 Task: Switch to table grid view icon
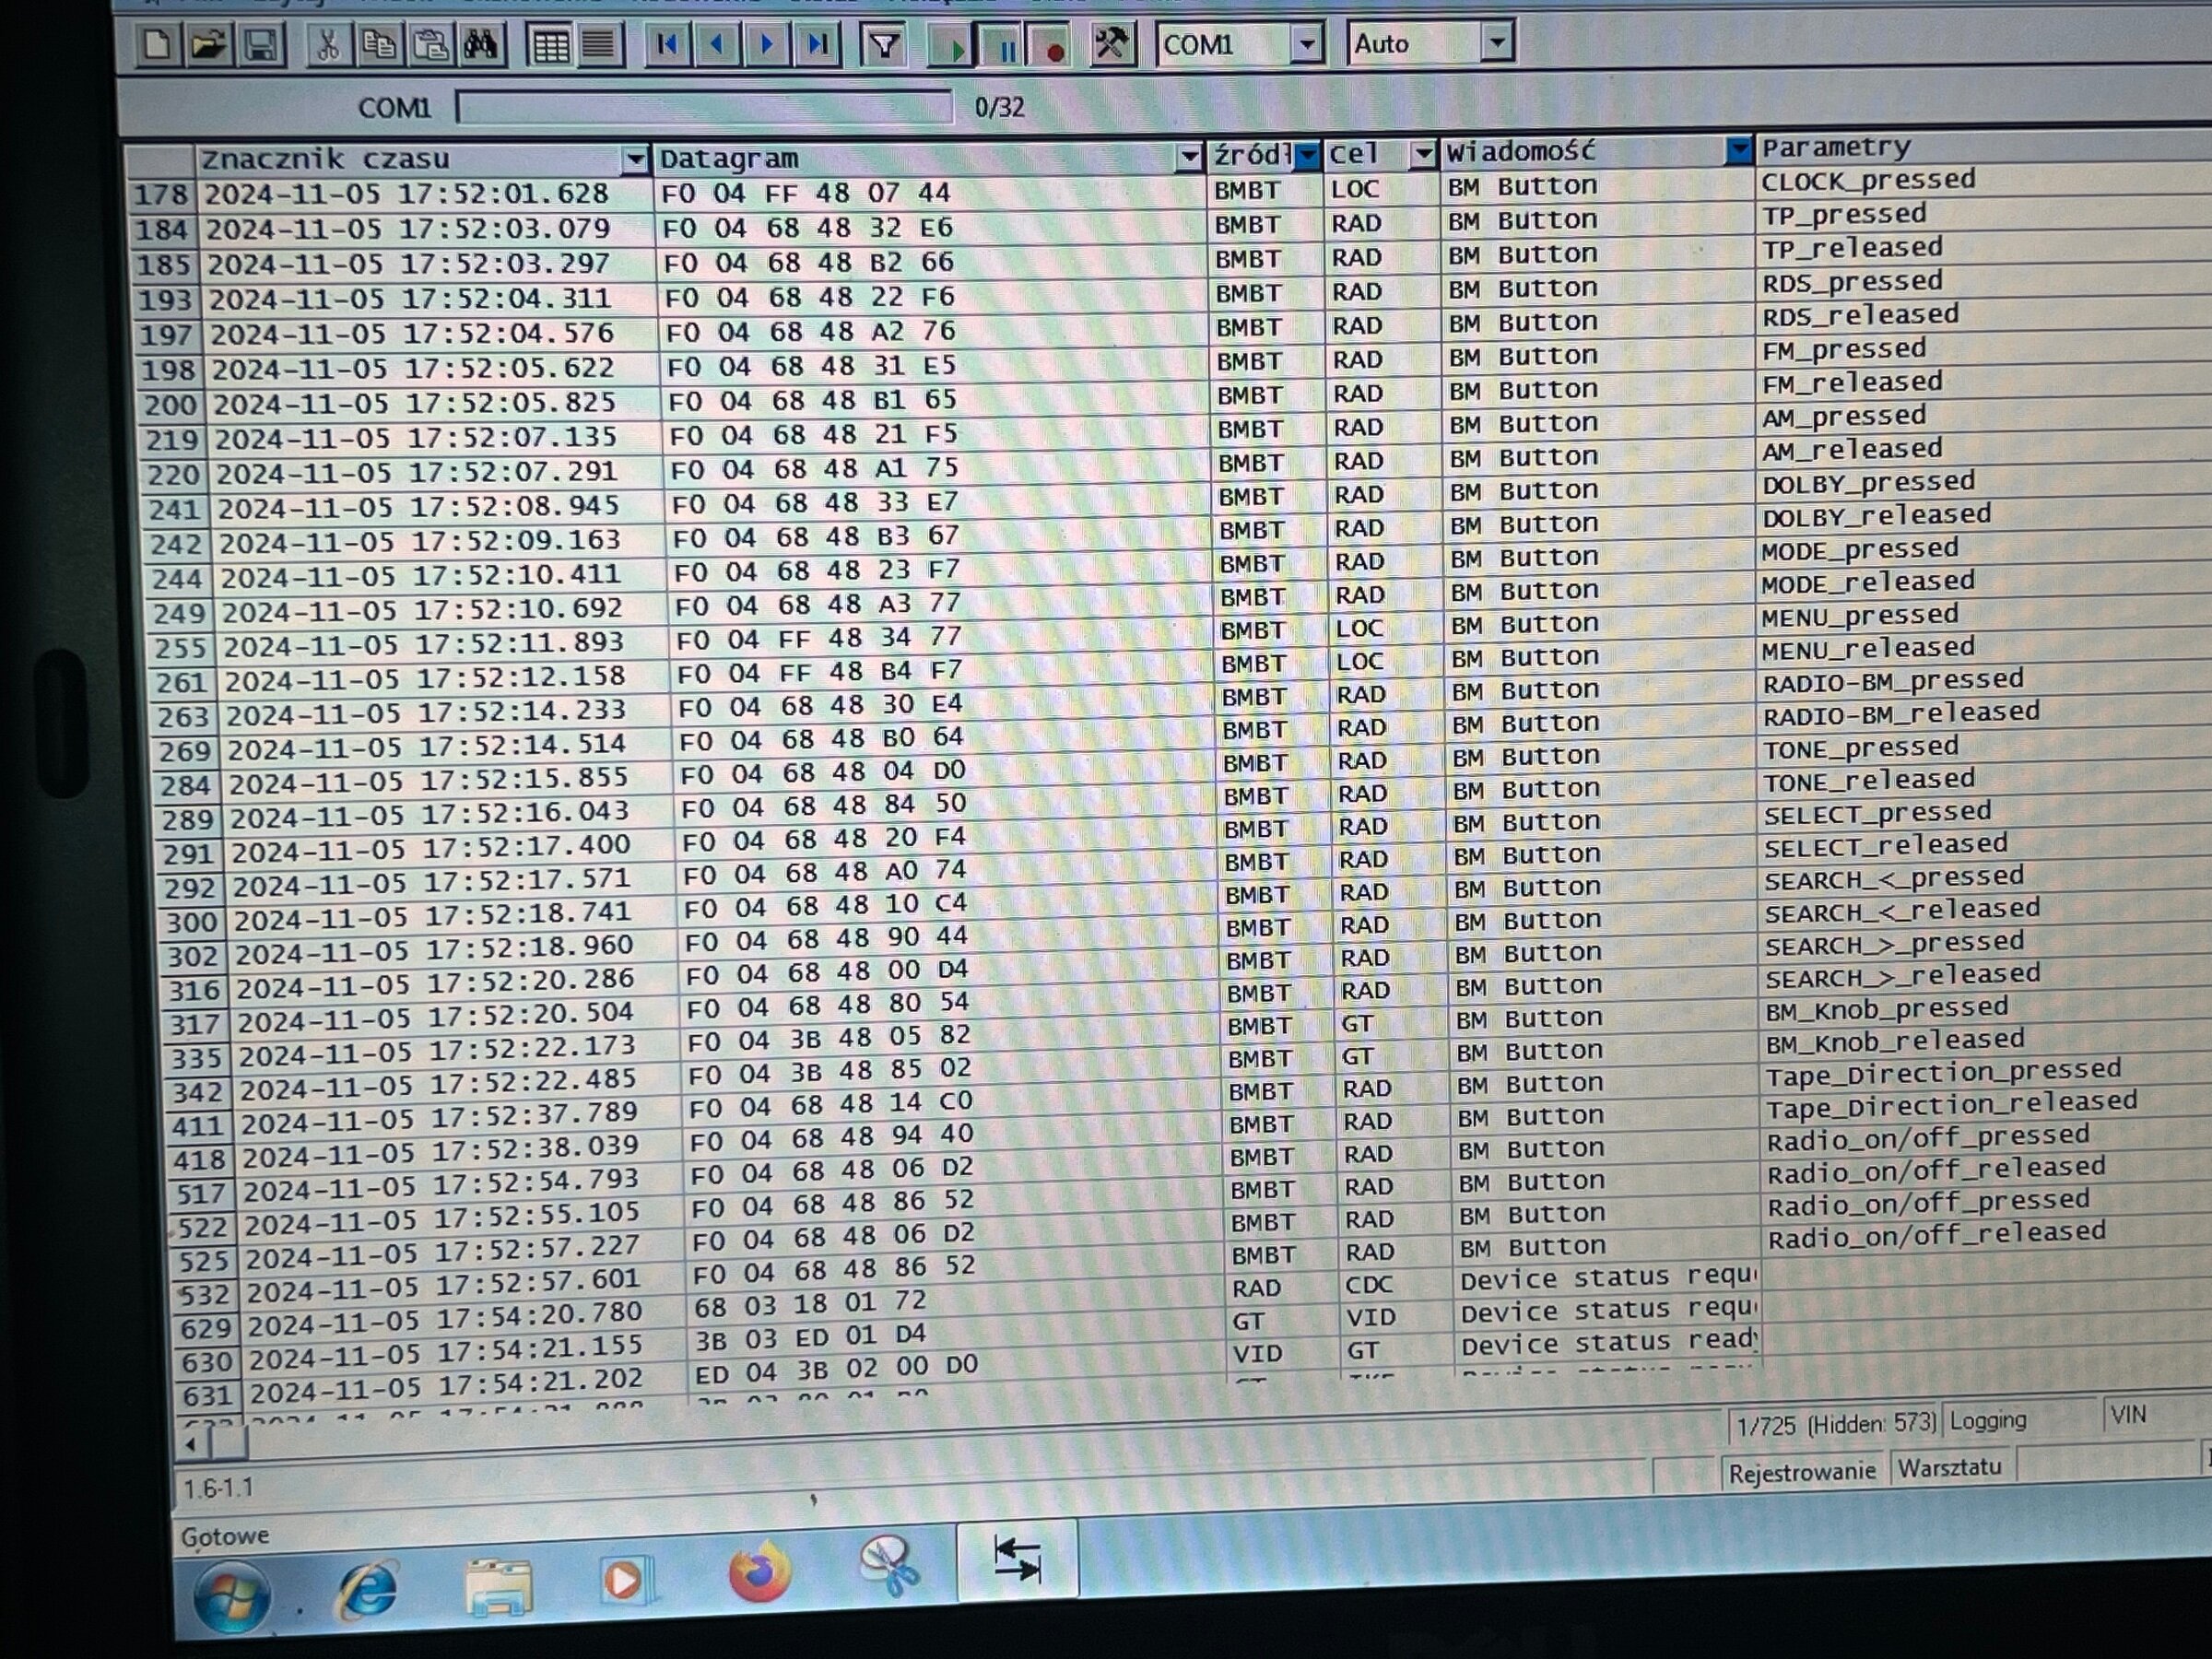point(550,45)
